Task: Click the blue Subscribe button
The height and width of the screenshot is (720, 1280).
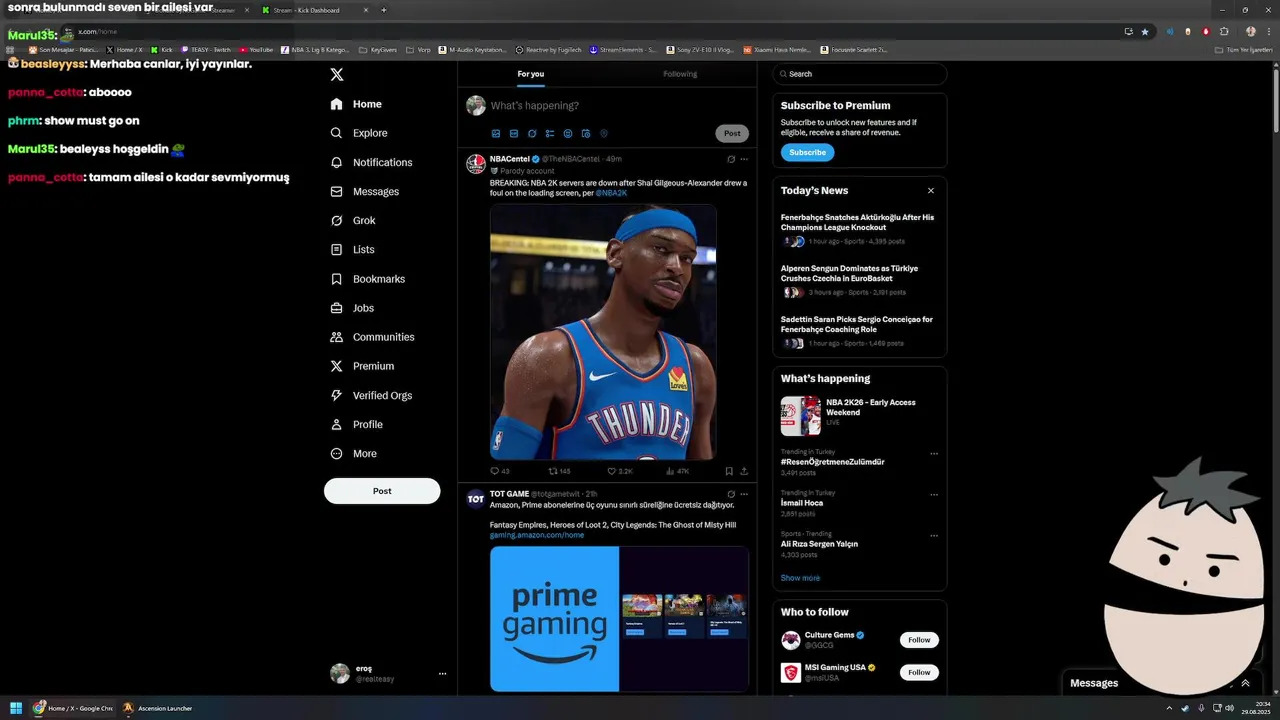Action: coord(807,153)
